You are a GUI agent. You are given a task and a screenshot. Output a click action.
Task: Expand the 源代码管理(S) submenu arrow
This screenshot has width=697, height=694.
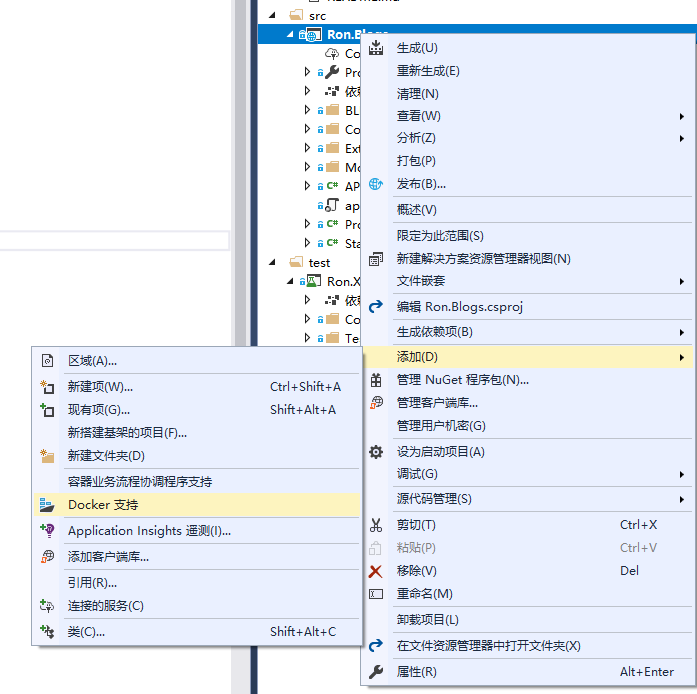point(682,499)
